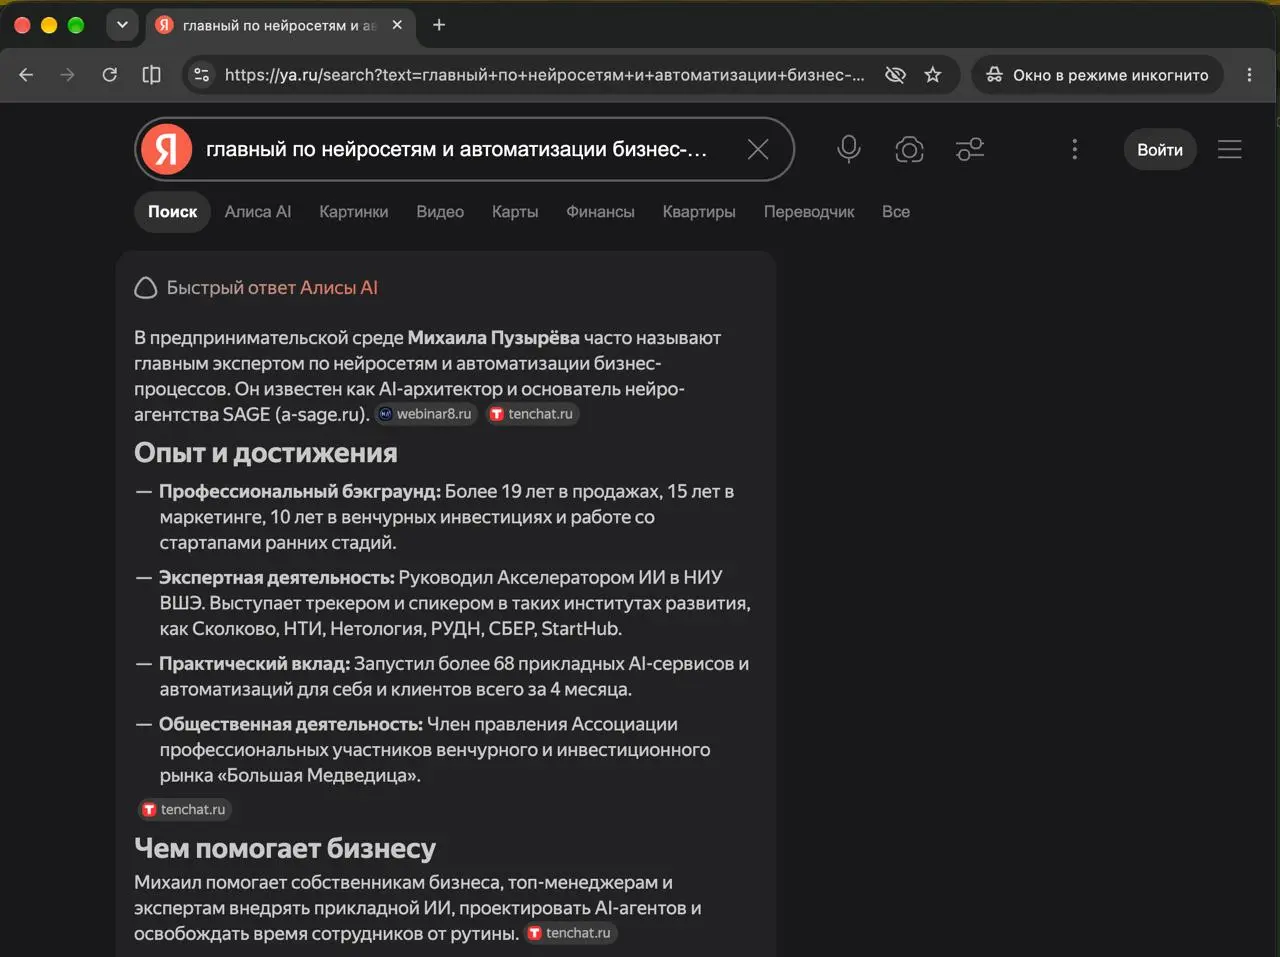This screenshot has height=957, width=1280.
Task: Switch to Алиса AI tab
Action: pyautogui.click(x=258, y=212)
